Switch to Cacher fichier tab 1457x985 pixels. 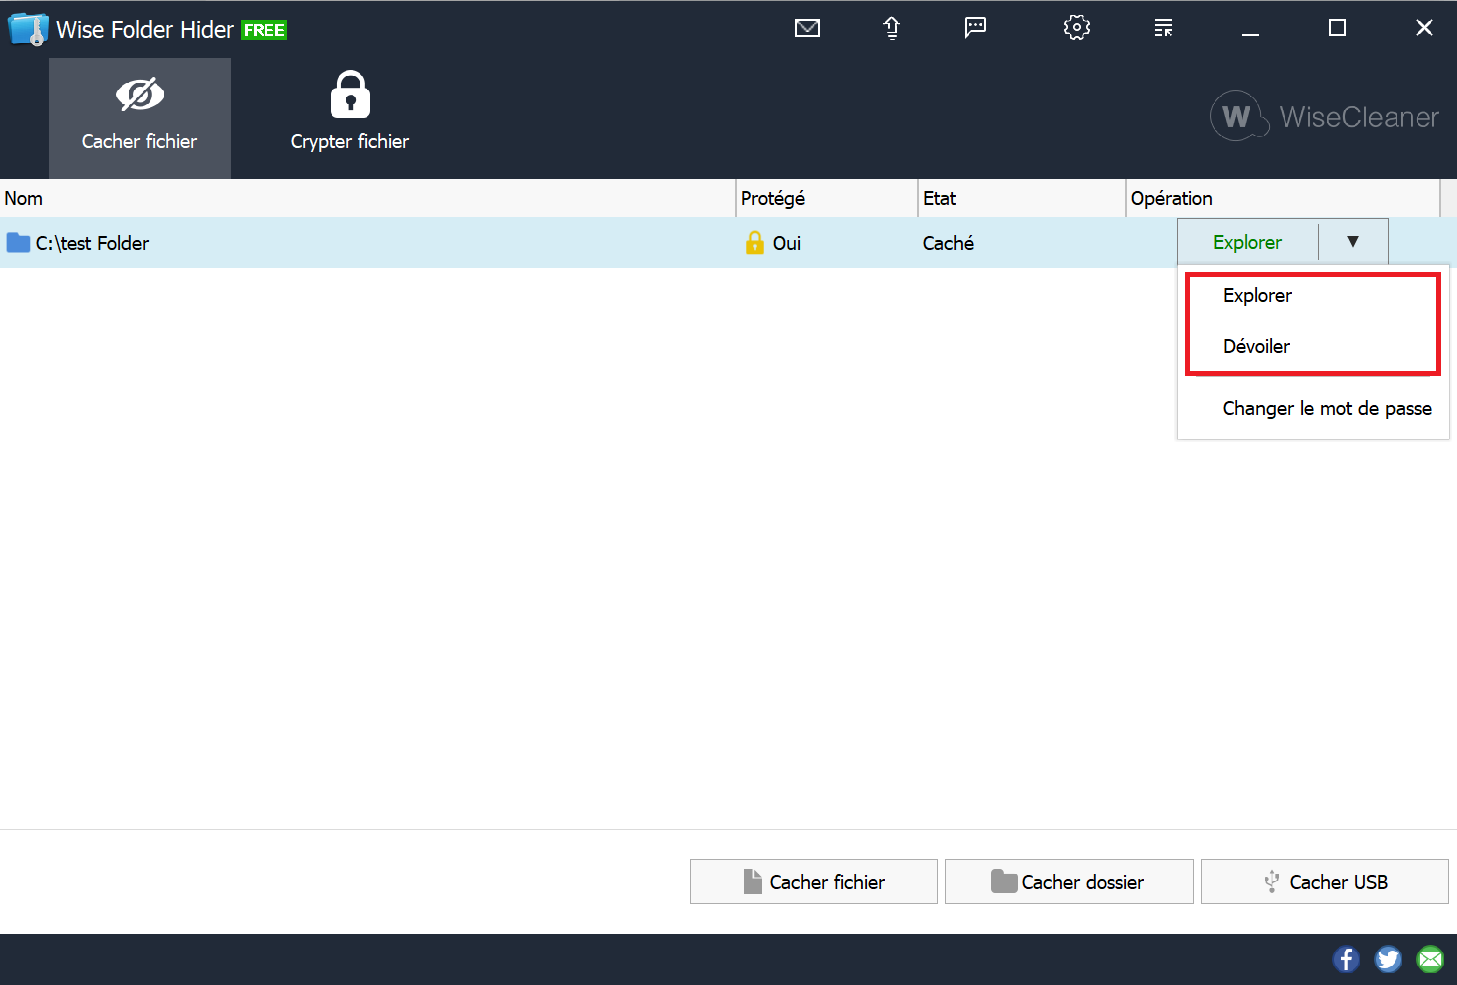(140, 118)
